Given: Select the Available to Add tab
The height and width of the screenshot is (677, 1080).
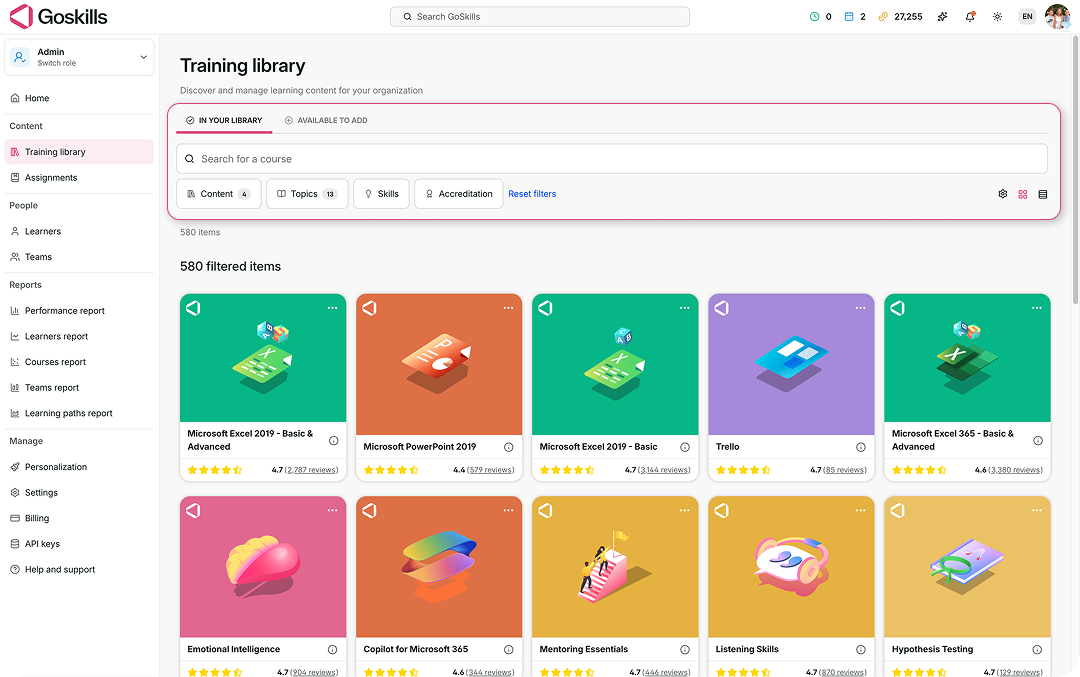Looking at the screenshot, I should coord(326,121).
